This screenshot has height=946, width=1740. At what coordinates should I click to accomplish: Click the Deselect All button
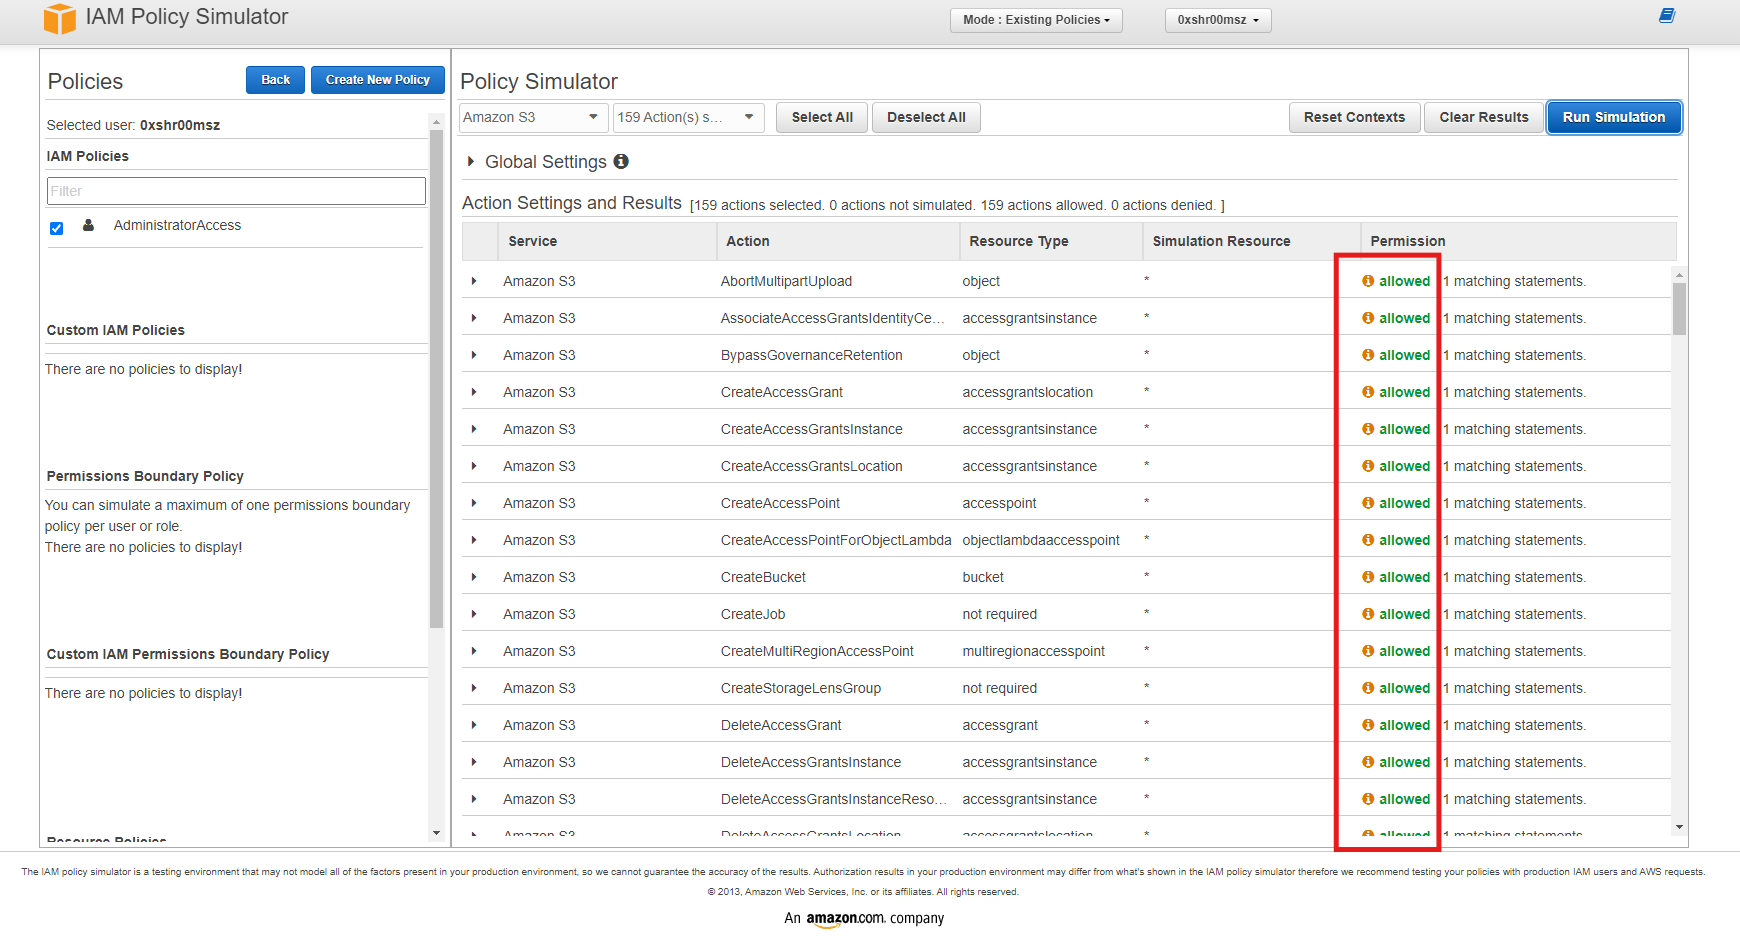(925, 117)
